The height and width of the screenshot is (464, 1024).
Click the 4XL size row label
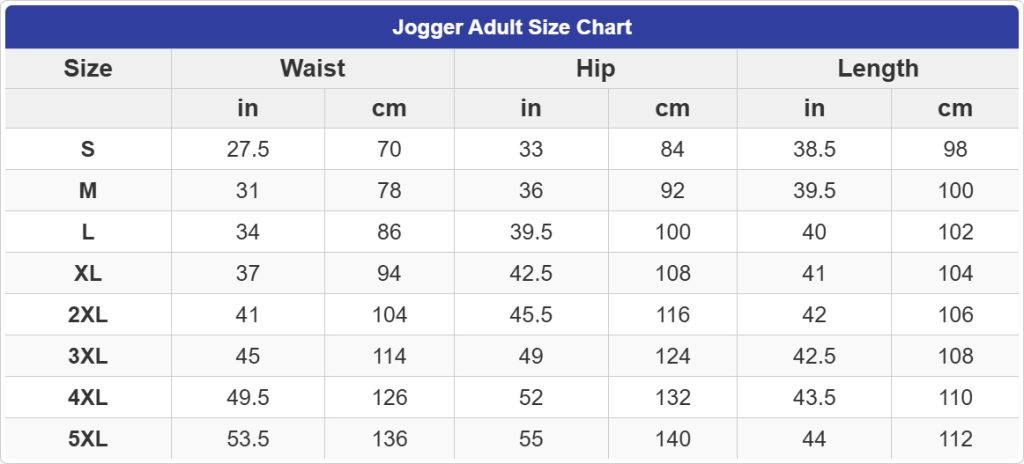(x=88, y=397)
